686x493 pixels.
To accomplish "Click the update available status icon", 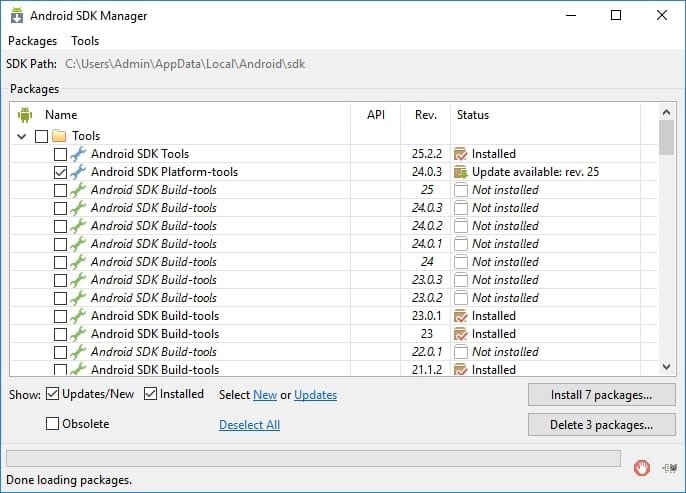I will [x=460, y=172].
